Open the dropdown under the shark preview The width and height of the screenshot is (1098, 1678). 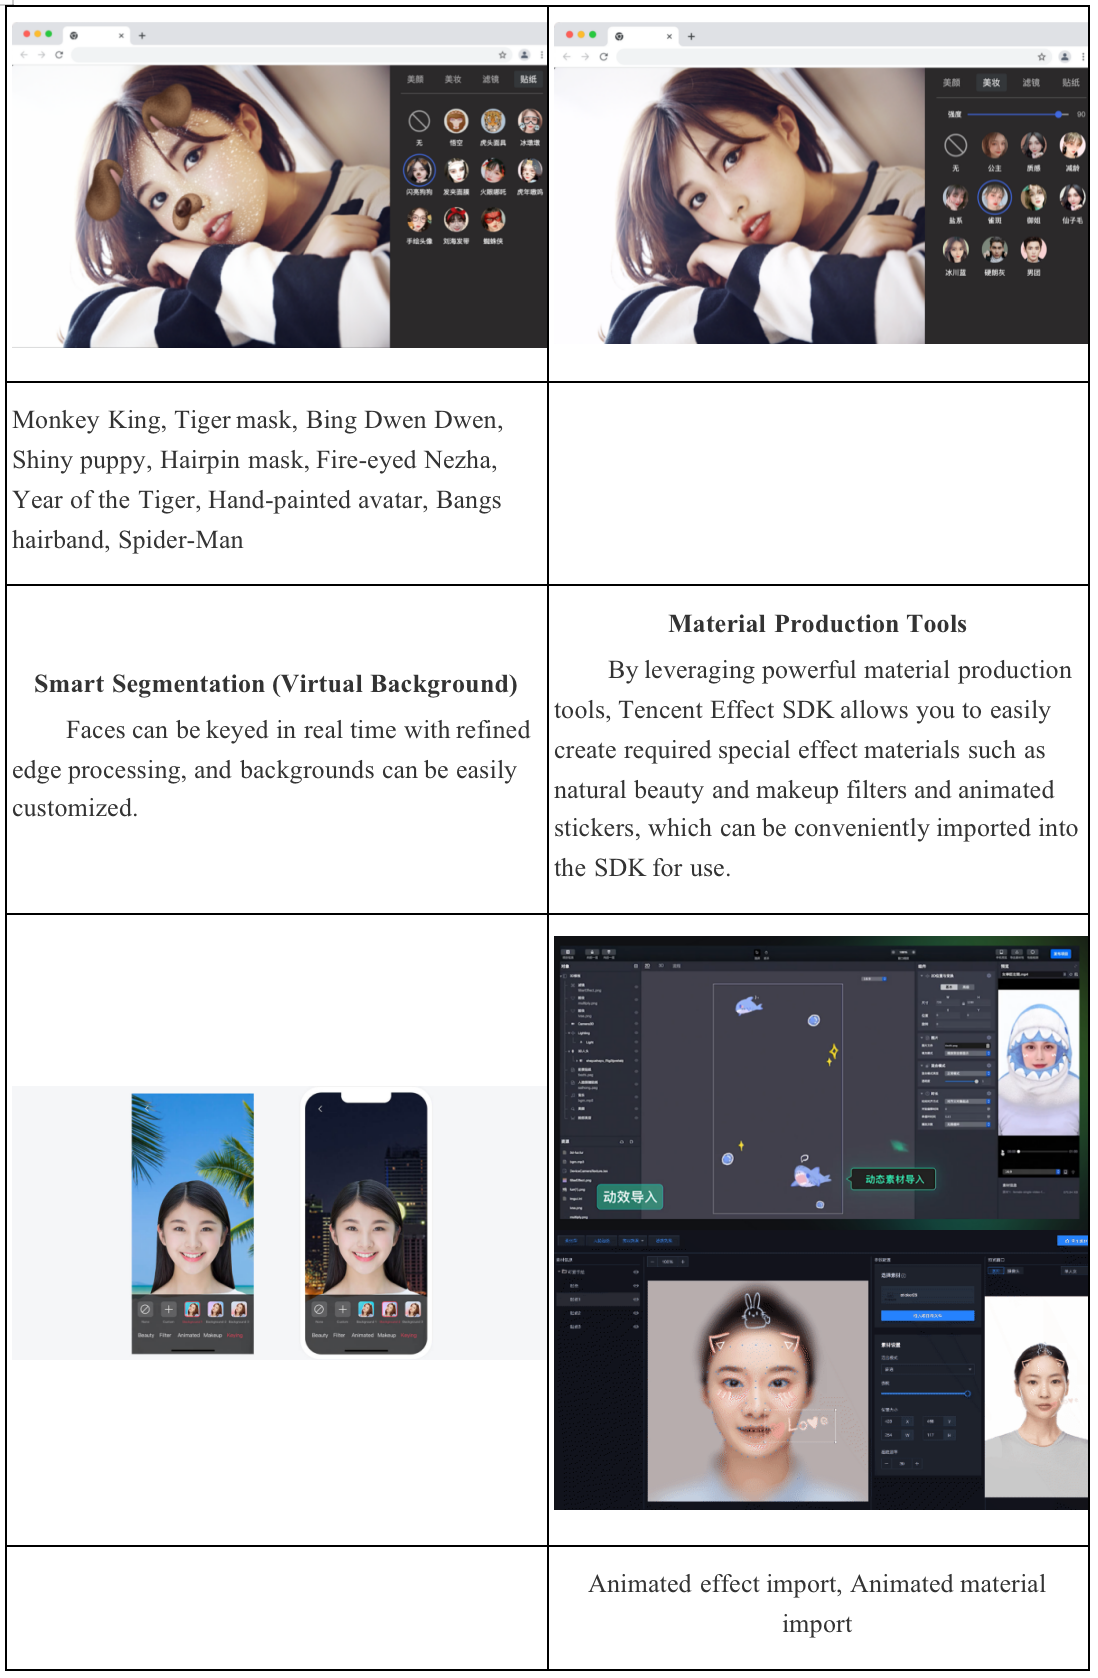click(x=1040, y=1170)
